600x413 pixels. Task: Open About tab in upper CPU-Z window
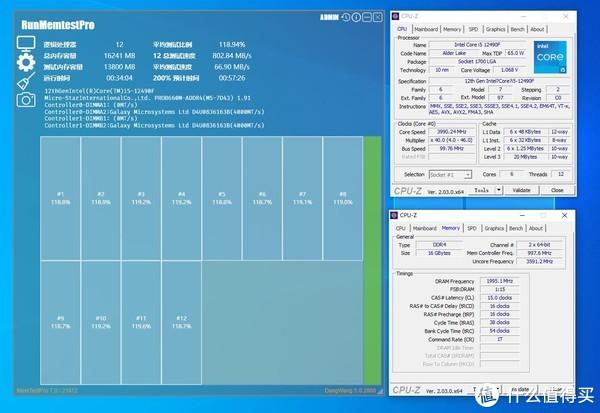(537, 29)
